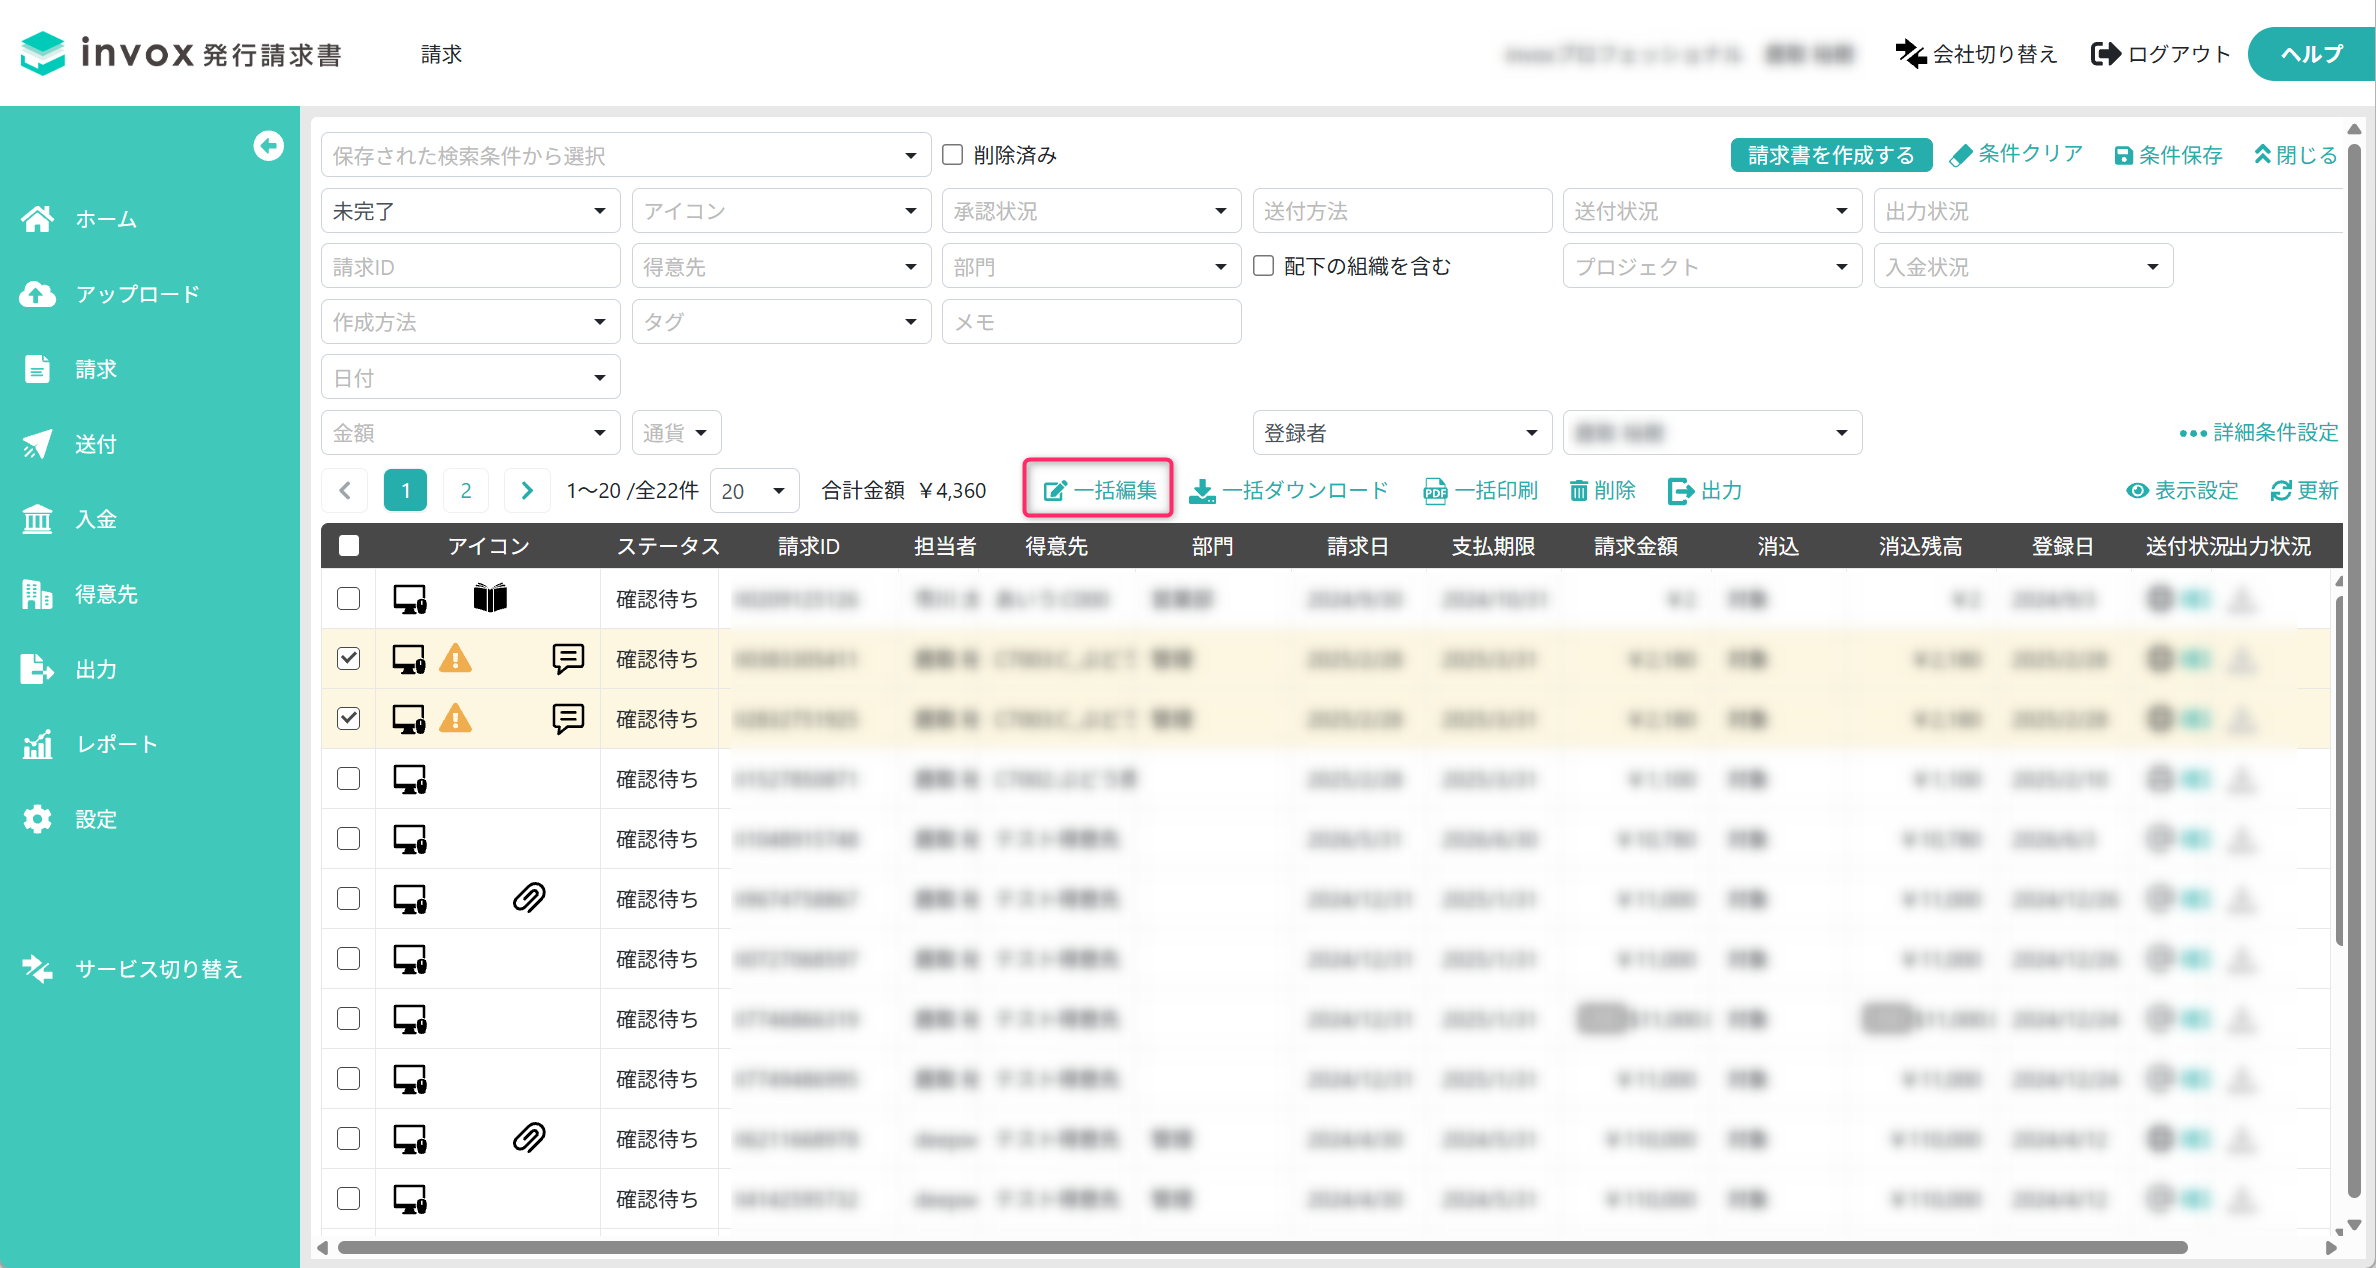Open the 送付状況 dropdown
This screenshot has width=2376, height=1268.
tap(1712, 211)
